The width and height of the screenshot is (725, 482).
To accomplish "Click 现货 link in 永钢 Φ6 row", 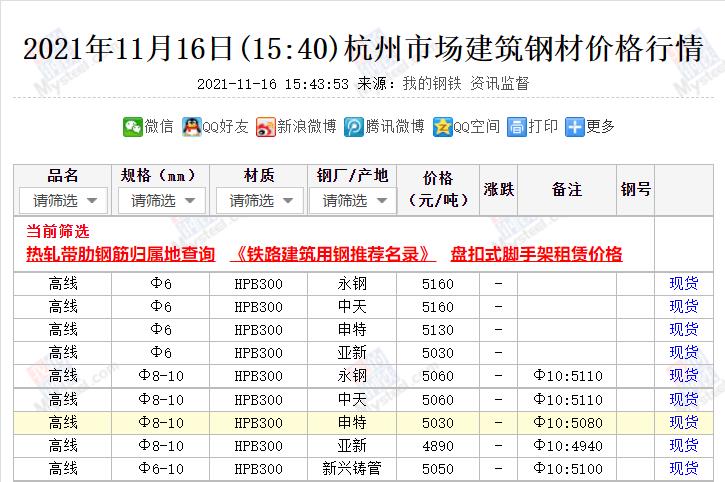I will click(683, 283).
